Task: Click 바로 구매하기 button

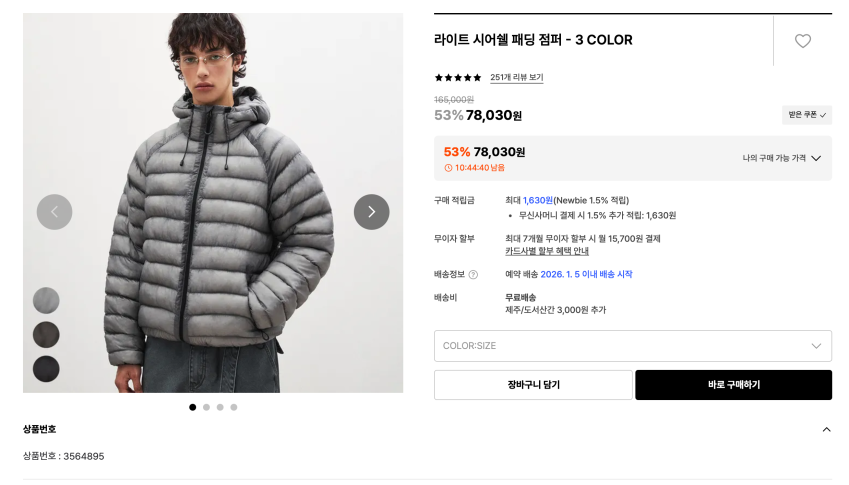Action: click(733, 385)
